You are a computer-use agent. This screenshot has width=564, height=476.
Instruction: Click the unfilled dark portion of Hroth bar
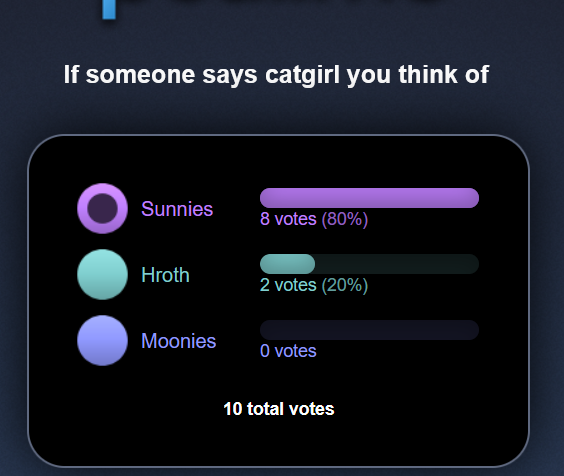(x=397, y=264)
